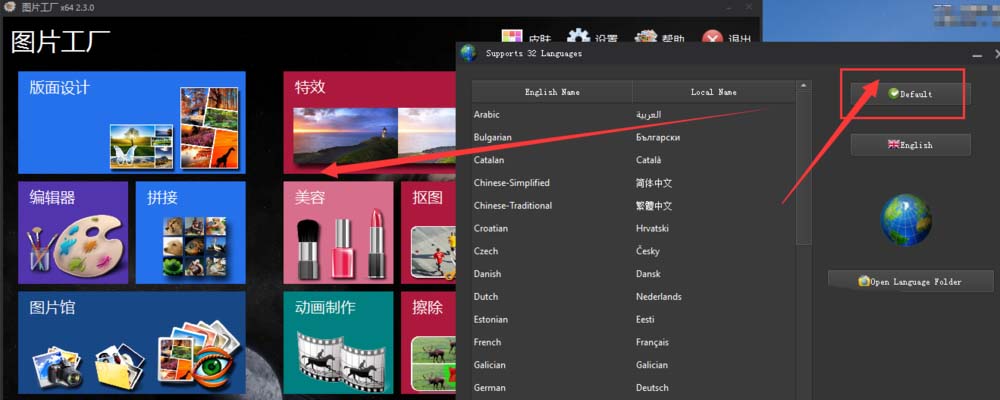The image size is (1000, 400).
Task: Select the Croatian language row
Action: [634, 228]
